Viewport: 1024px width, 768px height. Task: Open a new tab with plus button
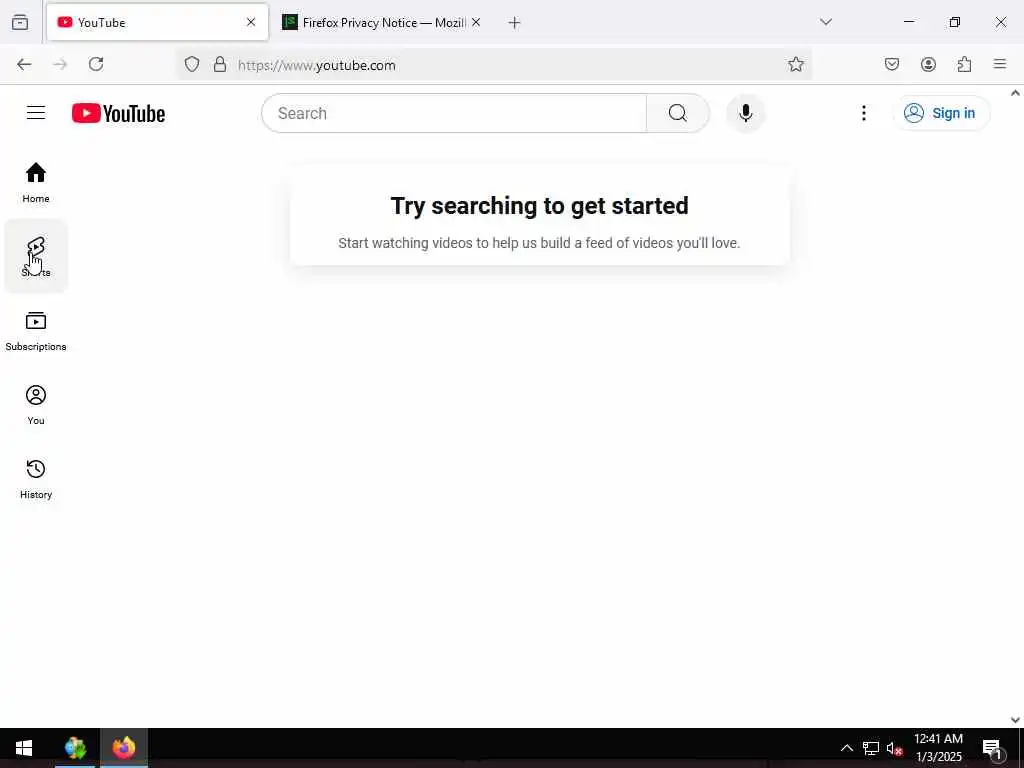coord(515,23)
